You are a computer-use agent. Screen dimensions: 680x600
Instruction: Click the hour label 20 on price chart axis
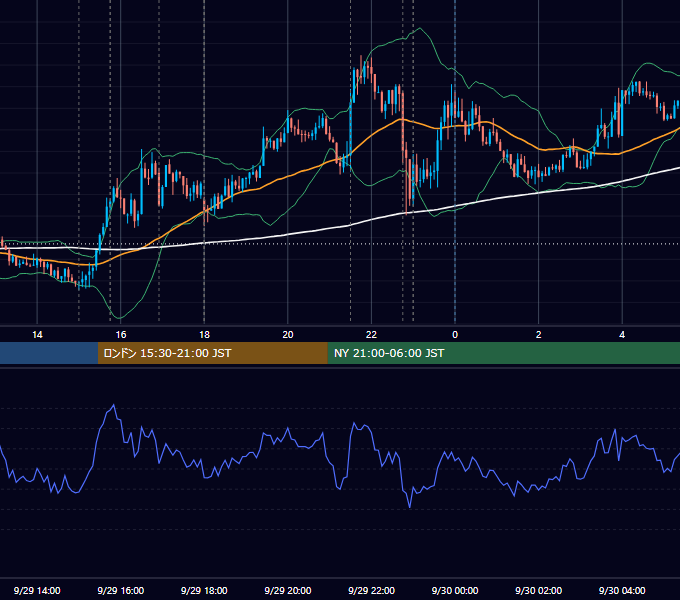pyautogui.click(x=288, y=335)
